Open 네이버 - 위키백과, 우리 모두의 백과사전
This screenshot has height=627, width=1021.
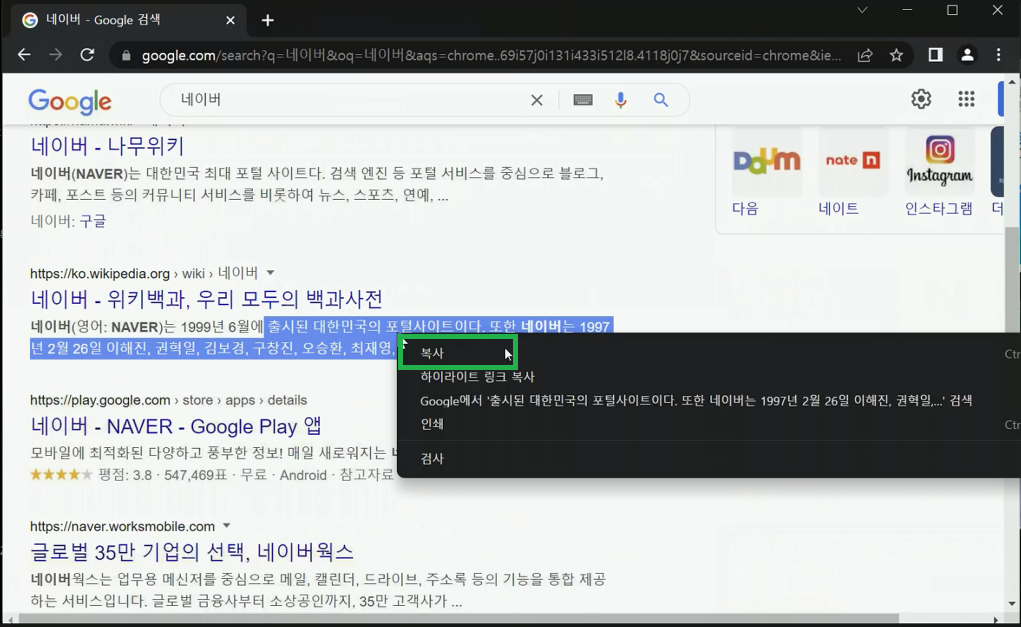pos(206,299)
